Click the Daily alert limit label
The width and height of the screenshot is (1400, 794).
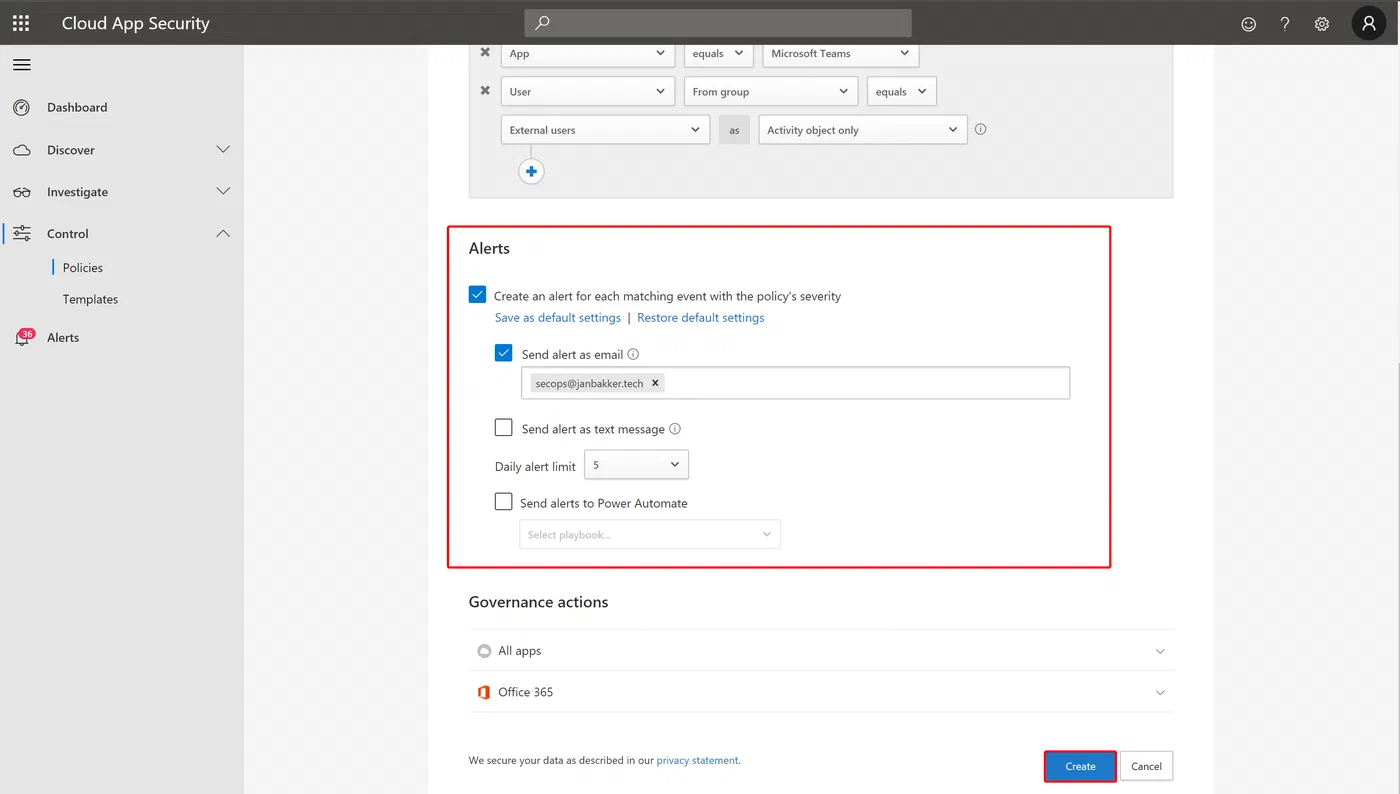[x=535, y=466]
